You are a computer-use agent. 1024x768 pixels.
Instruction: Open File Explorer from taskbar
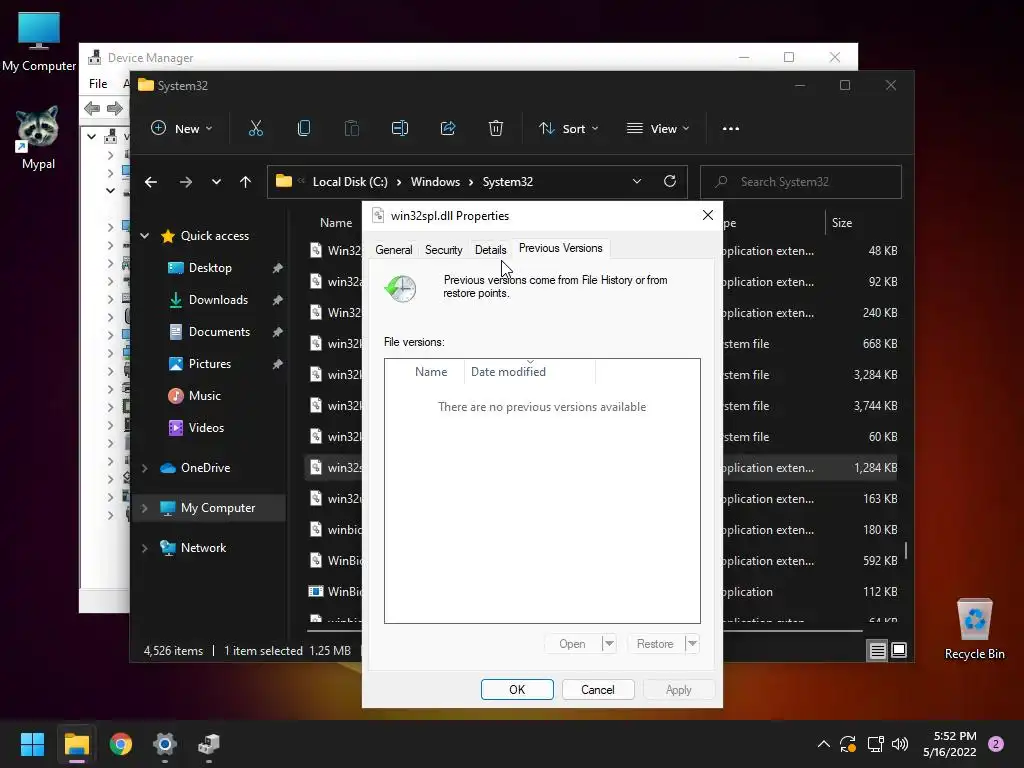(76, 744)
